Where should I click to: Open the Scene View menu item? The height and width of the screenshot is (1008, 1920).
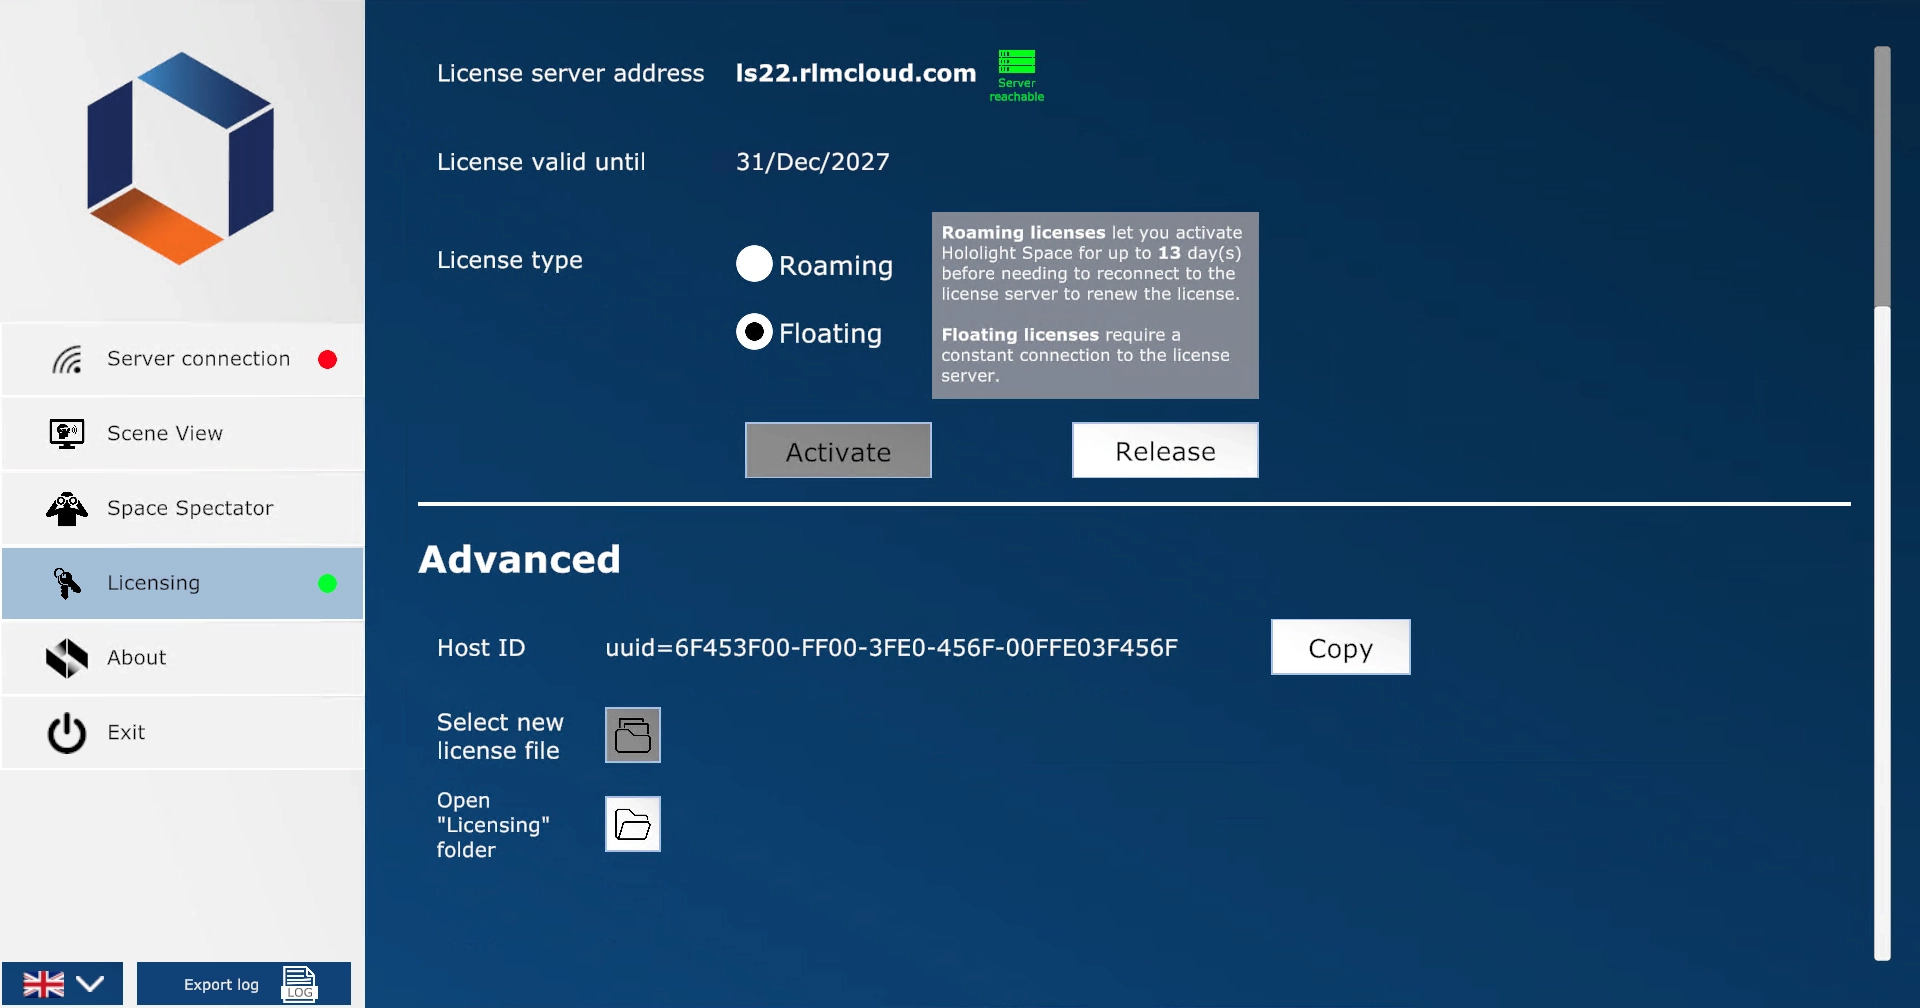[x=183, y=434]
